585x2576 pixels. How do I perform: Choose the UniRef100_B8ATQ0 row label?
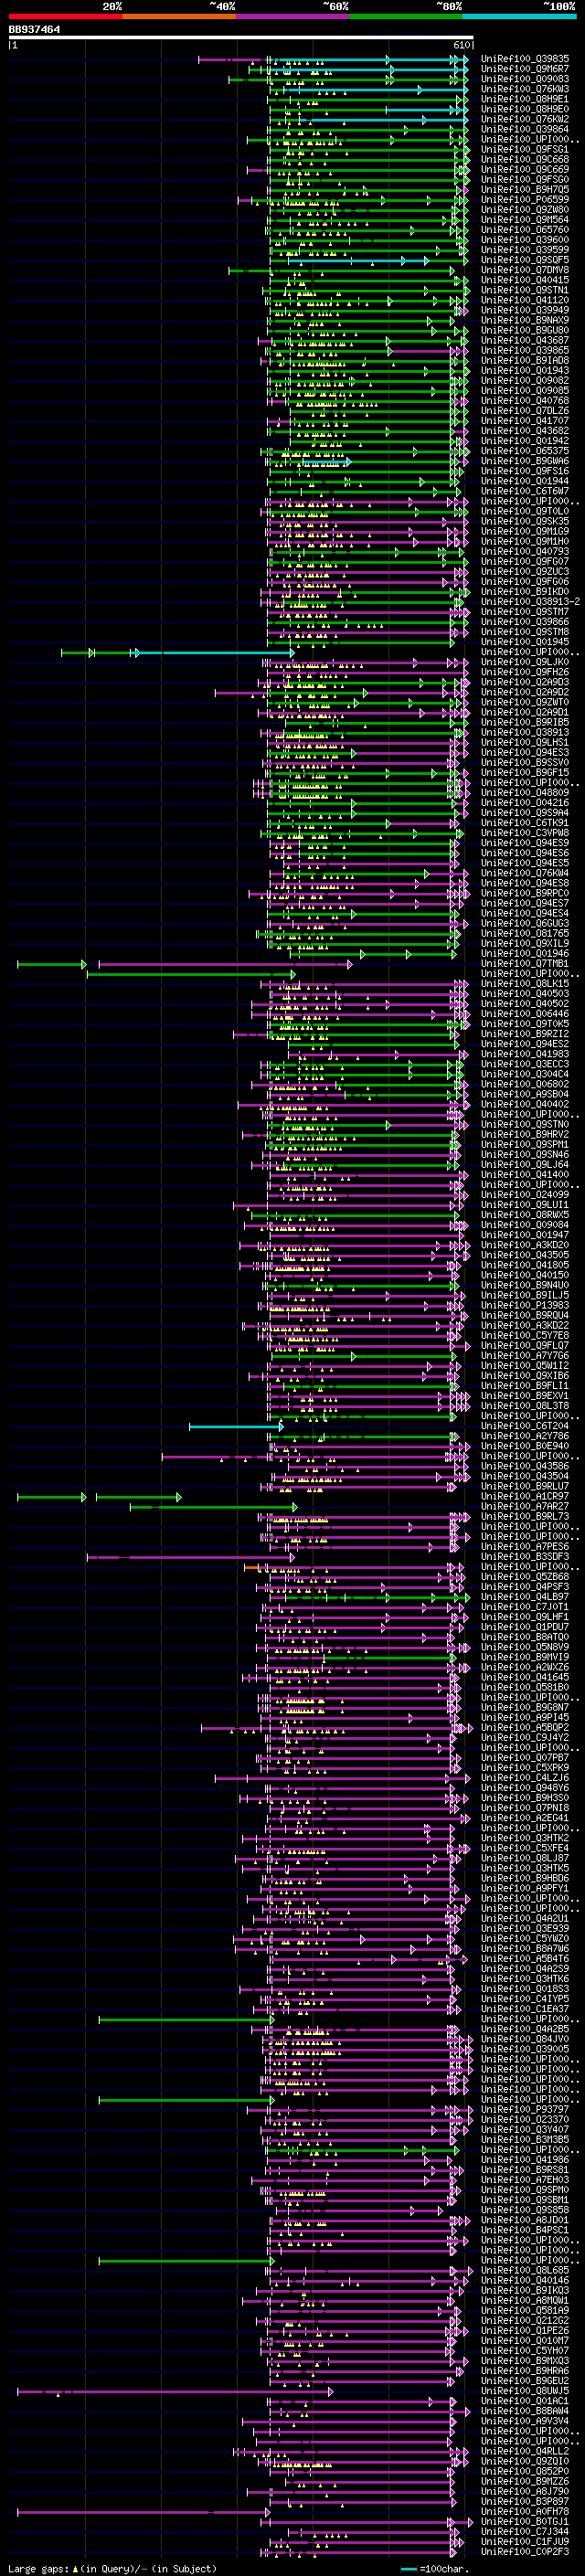[x=525, y=1637]
